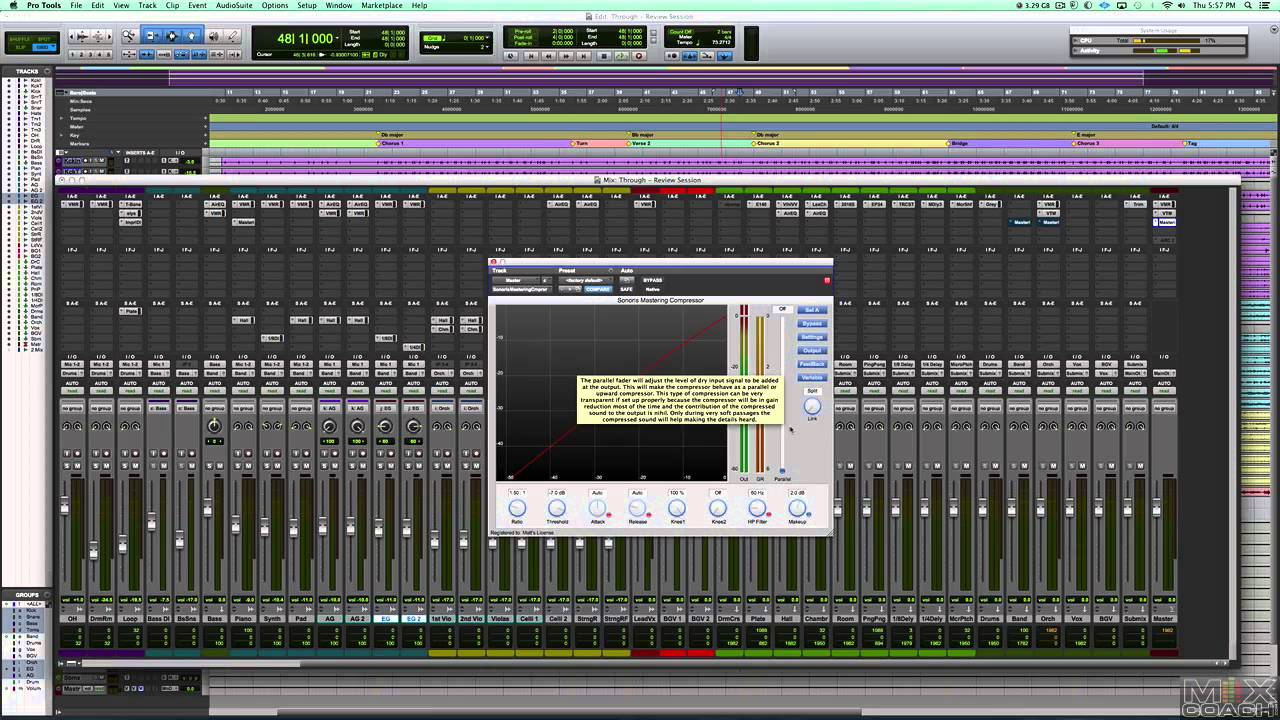Image resolution: width=1280 pixels, height=720 pixels.
Task: Select the Zoomer tool in the toolbar
Action: [x=129, y=36]
